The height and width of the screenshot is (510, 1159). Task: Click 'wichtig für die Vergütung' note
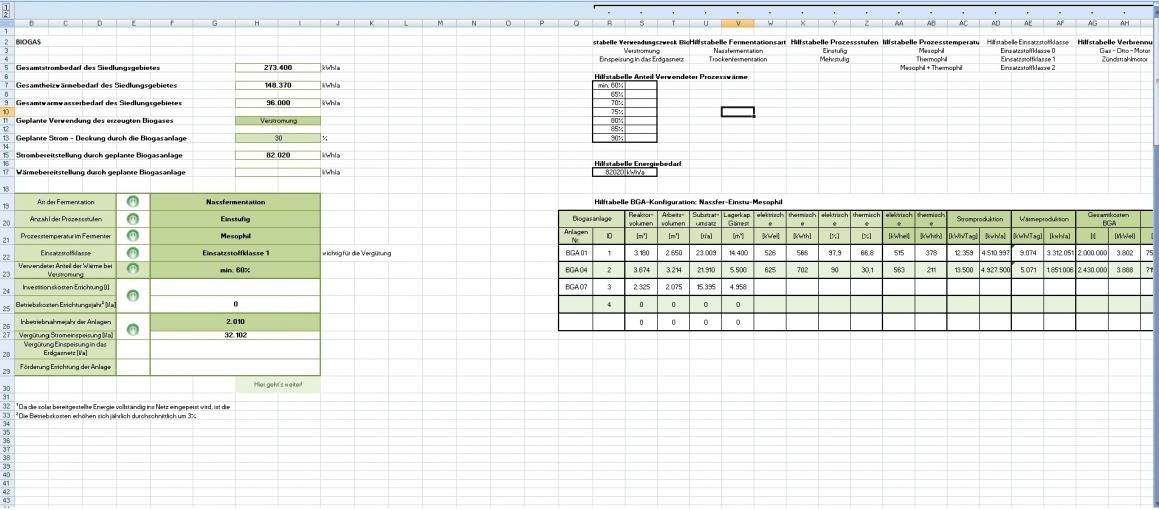click(x=356, y=253)
